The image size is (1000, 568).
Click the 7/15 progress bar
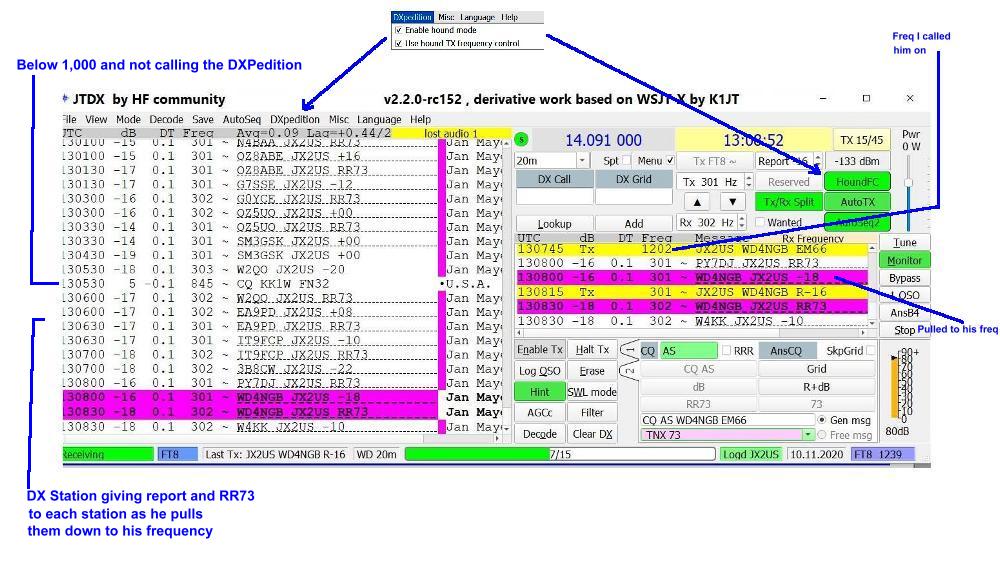[x=560, y=455]
